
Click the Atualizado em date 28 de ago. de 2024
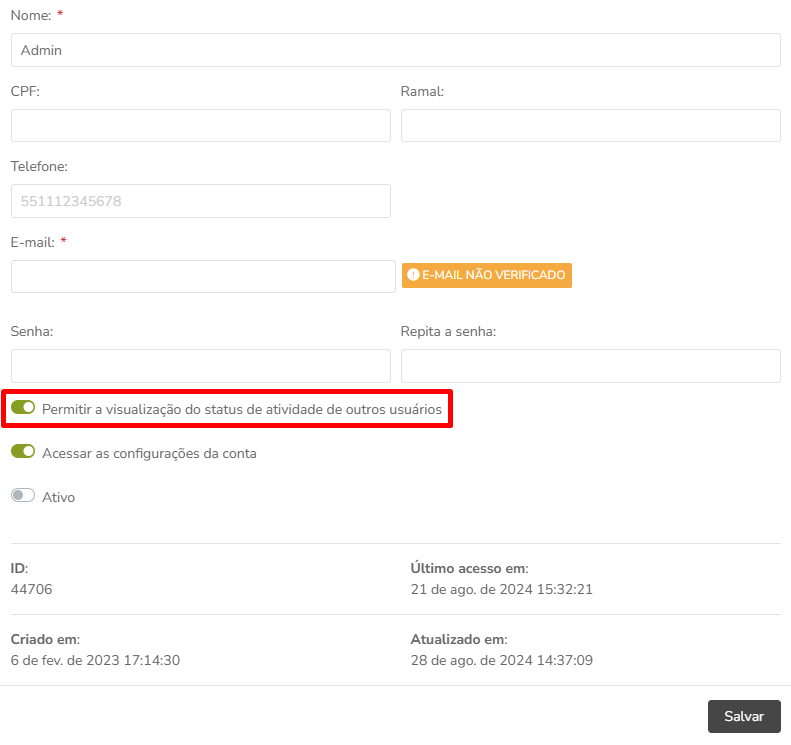pos(501,660)
